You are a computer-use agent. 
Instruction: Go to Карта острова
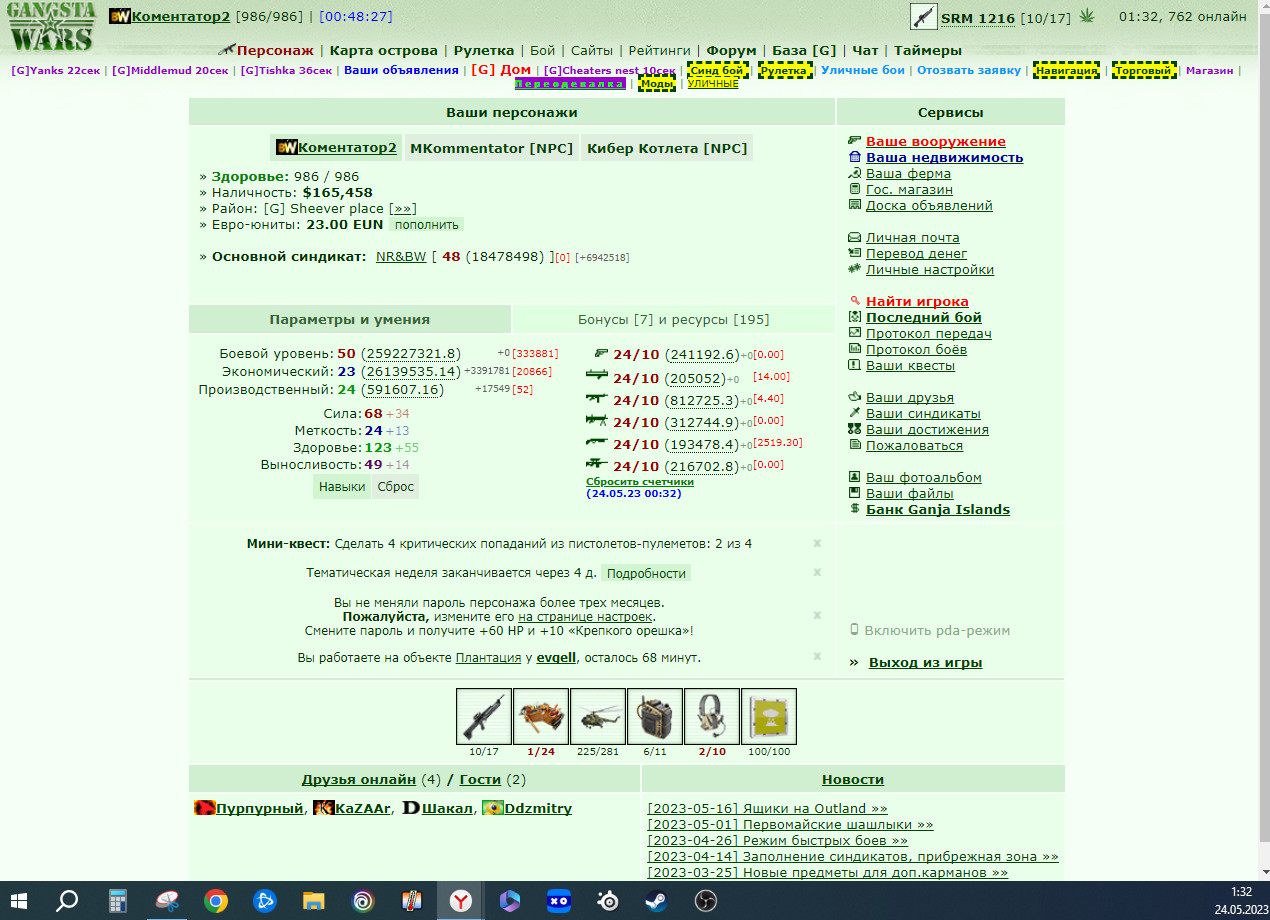tap(384, 50)
